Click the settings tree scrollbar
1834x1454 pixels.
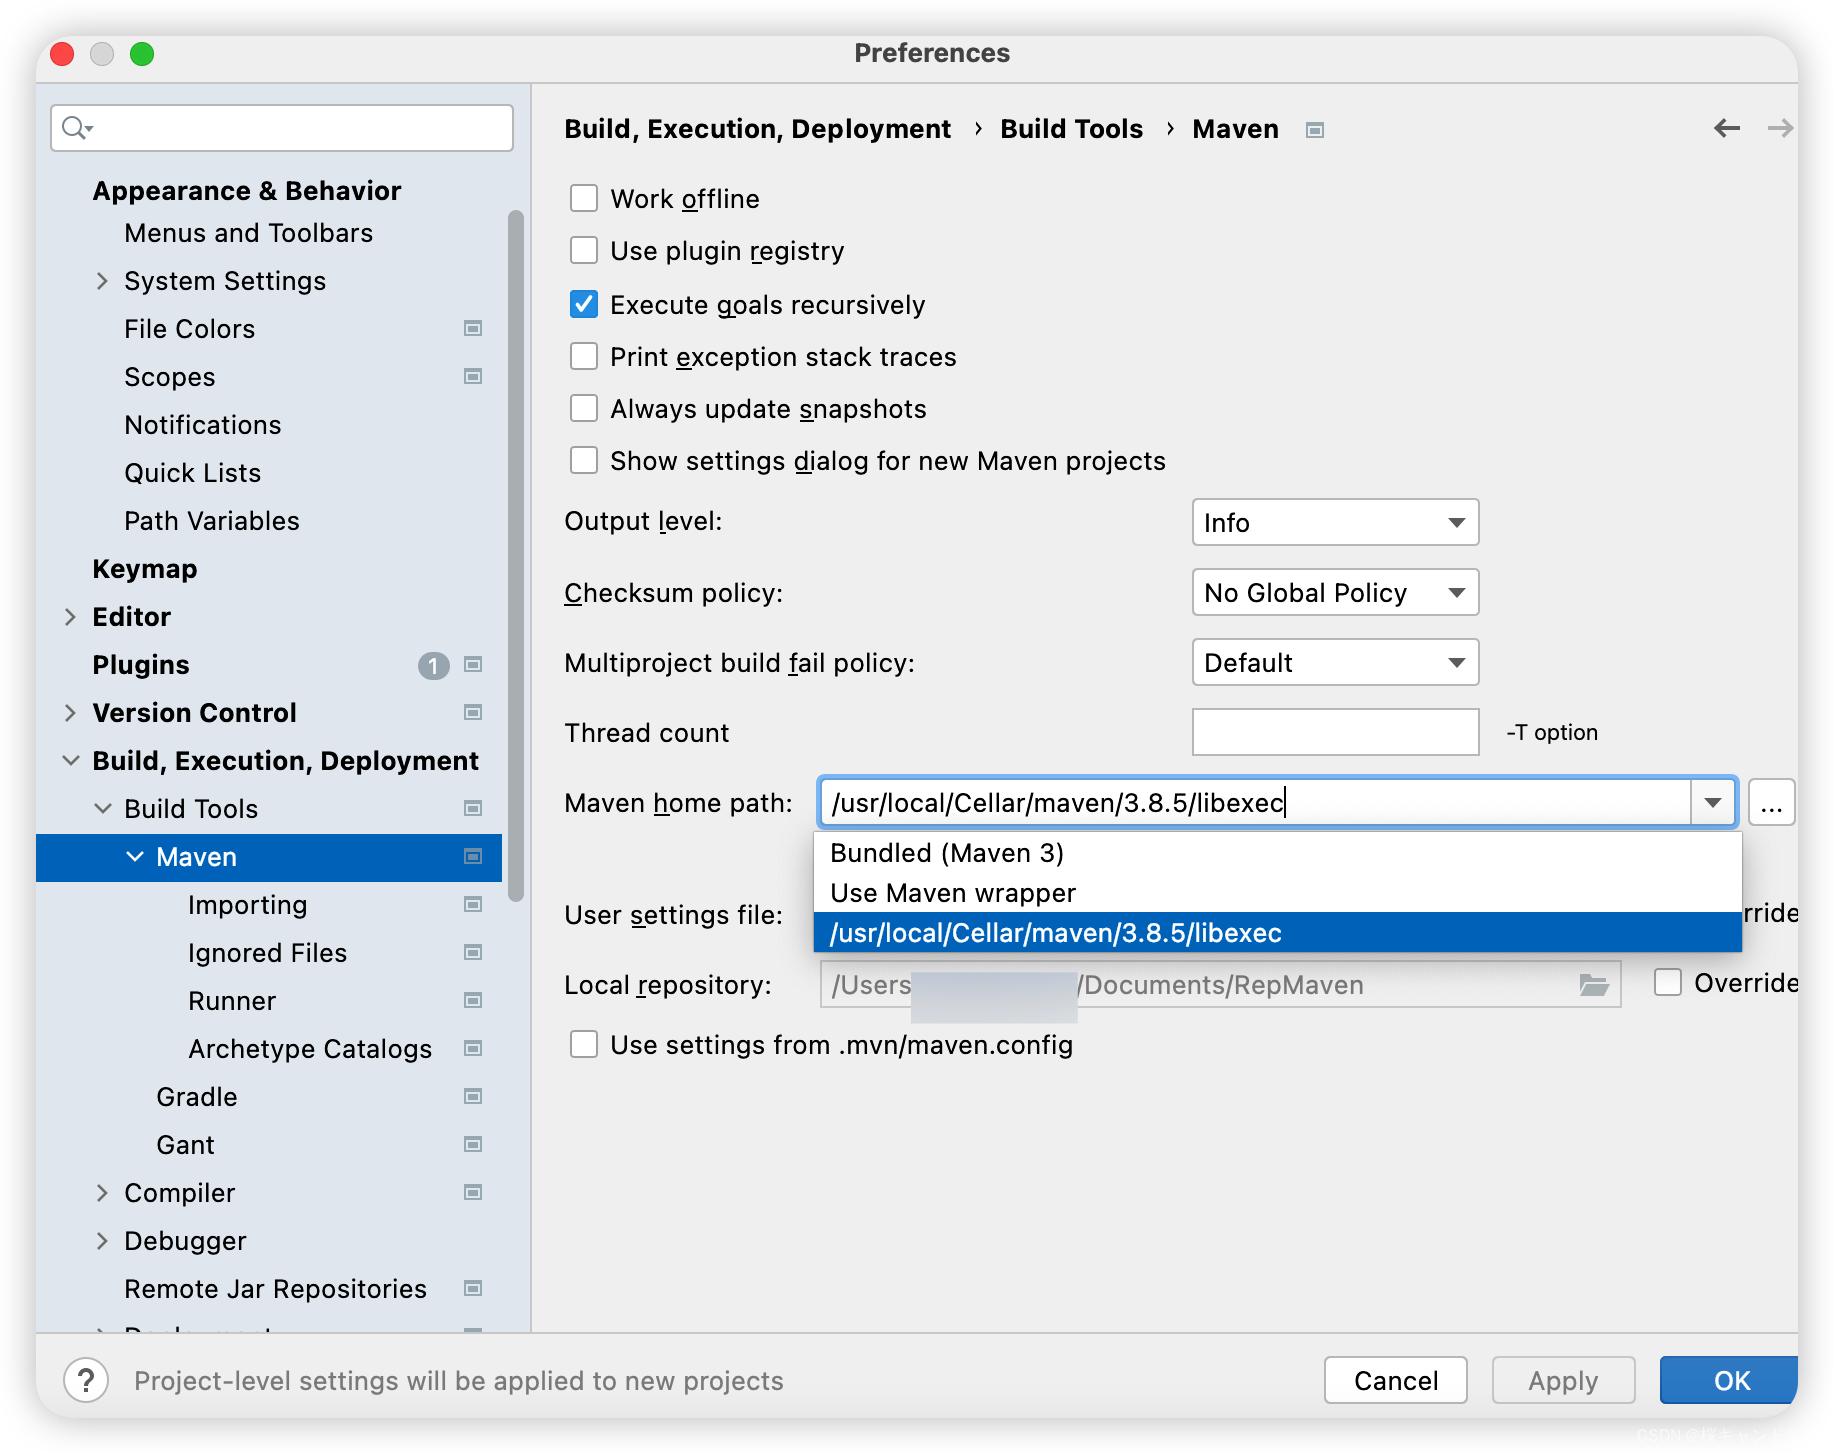(x=515, y=555)
